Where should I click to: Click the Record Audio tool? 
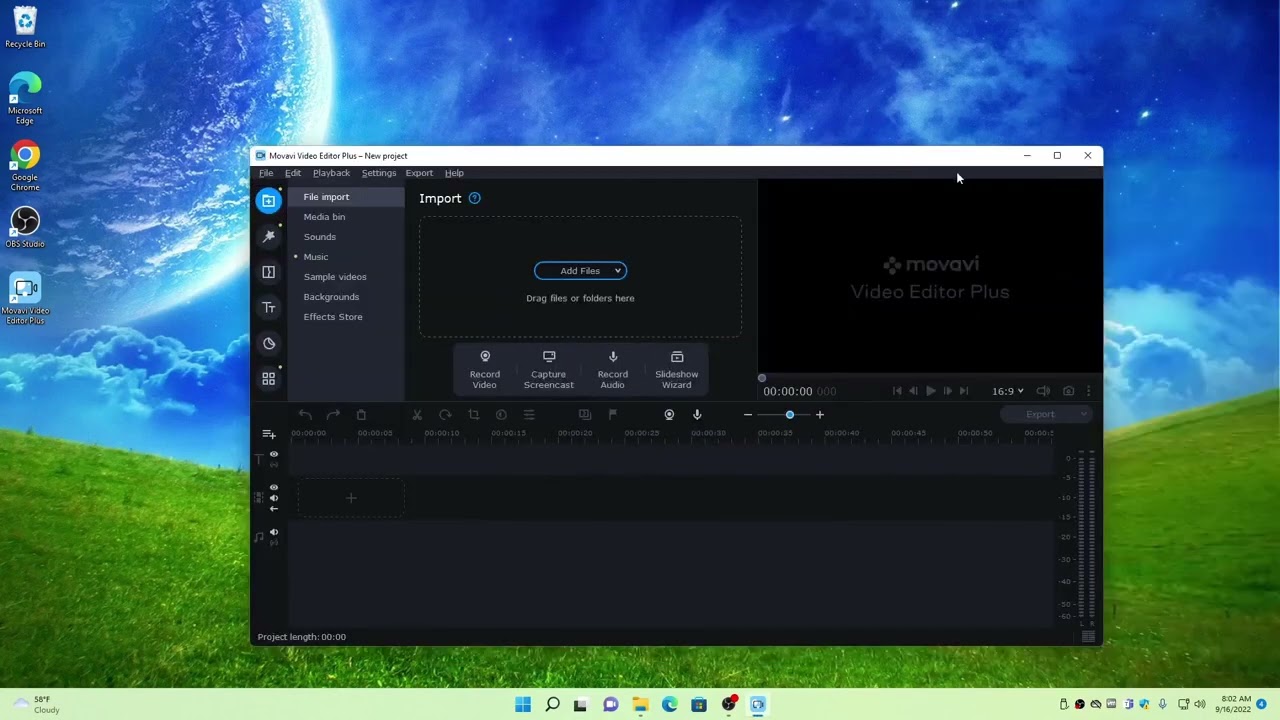613,370
